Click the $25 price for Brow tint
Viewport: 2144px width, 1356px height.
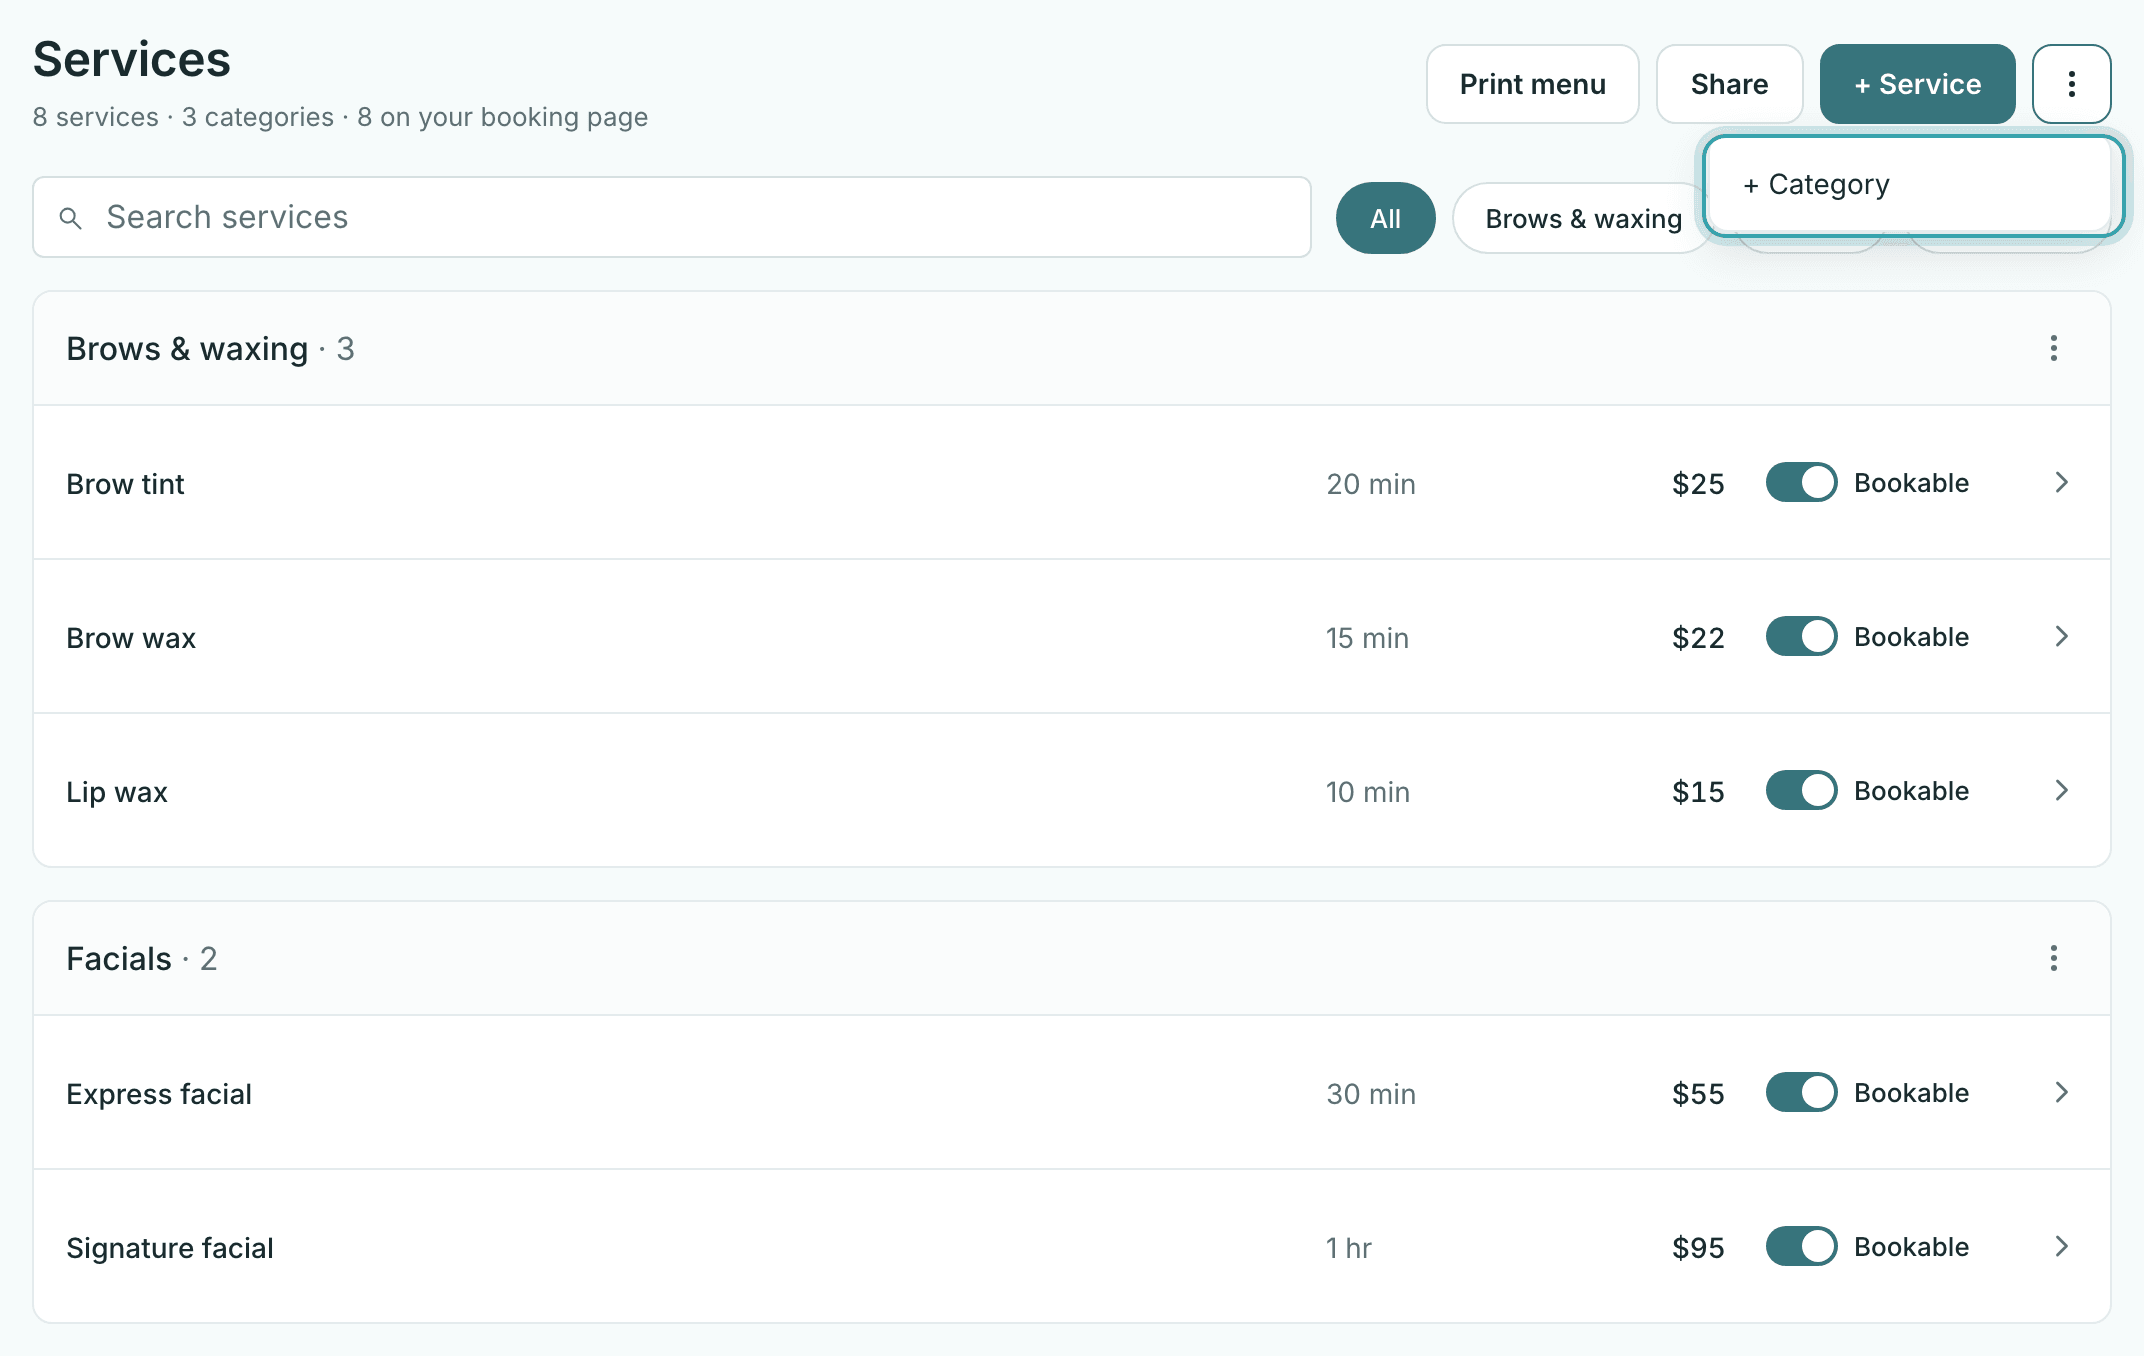click(1698, 484)
